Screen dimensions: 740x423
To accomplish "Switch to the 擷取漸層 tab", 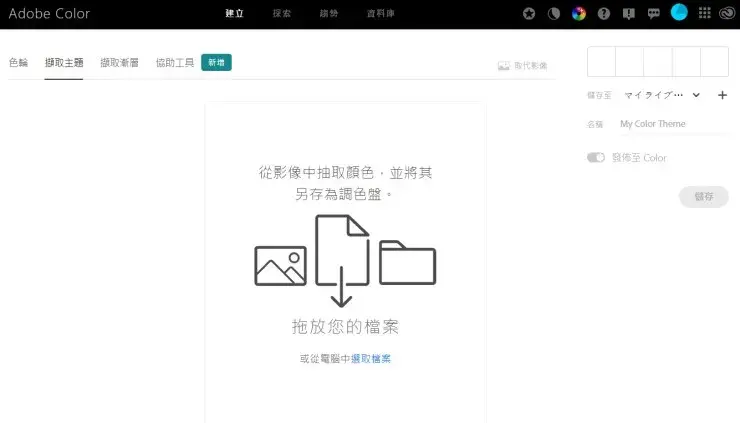I will [x=119, y=62].
